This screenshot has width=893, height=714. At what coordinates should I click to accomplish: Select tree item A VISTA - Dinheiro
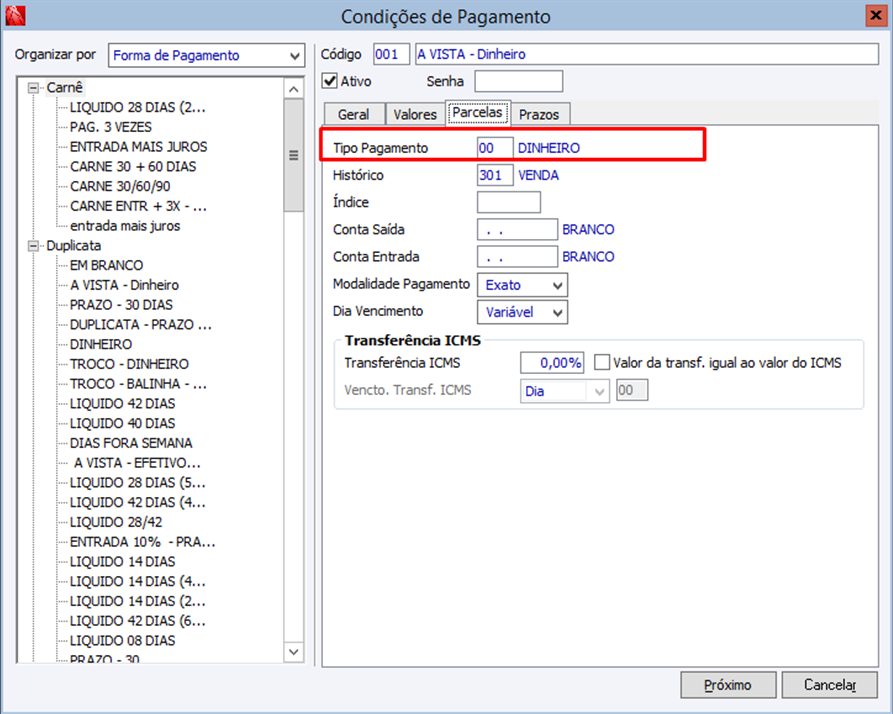tap(124, 285)
